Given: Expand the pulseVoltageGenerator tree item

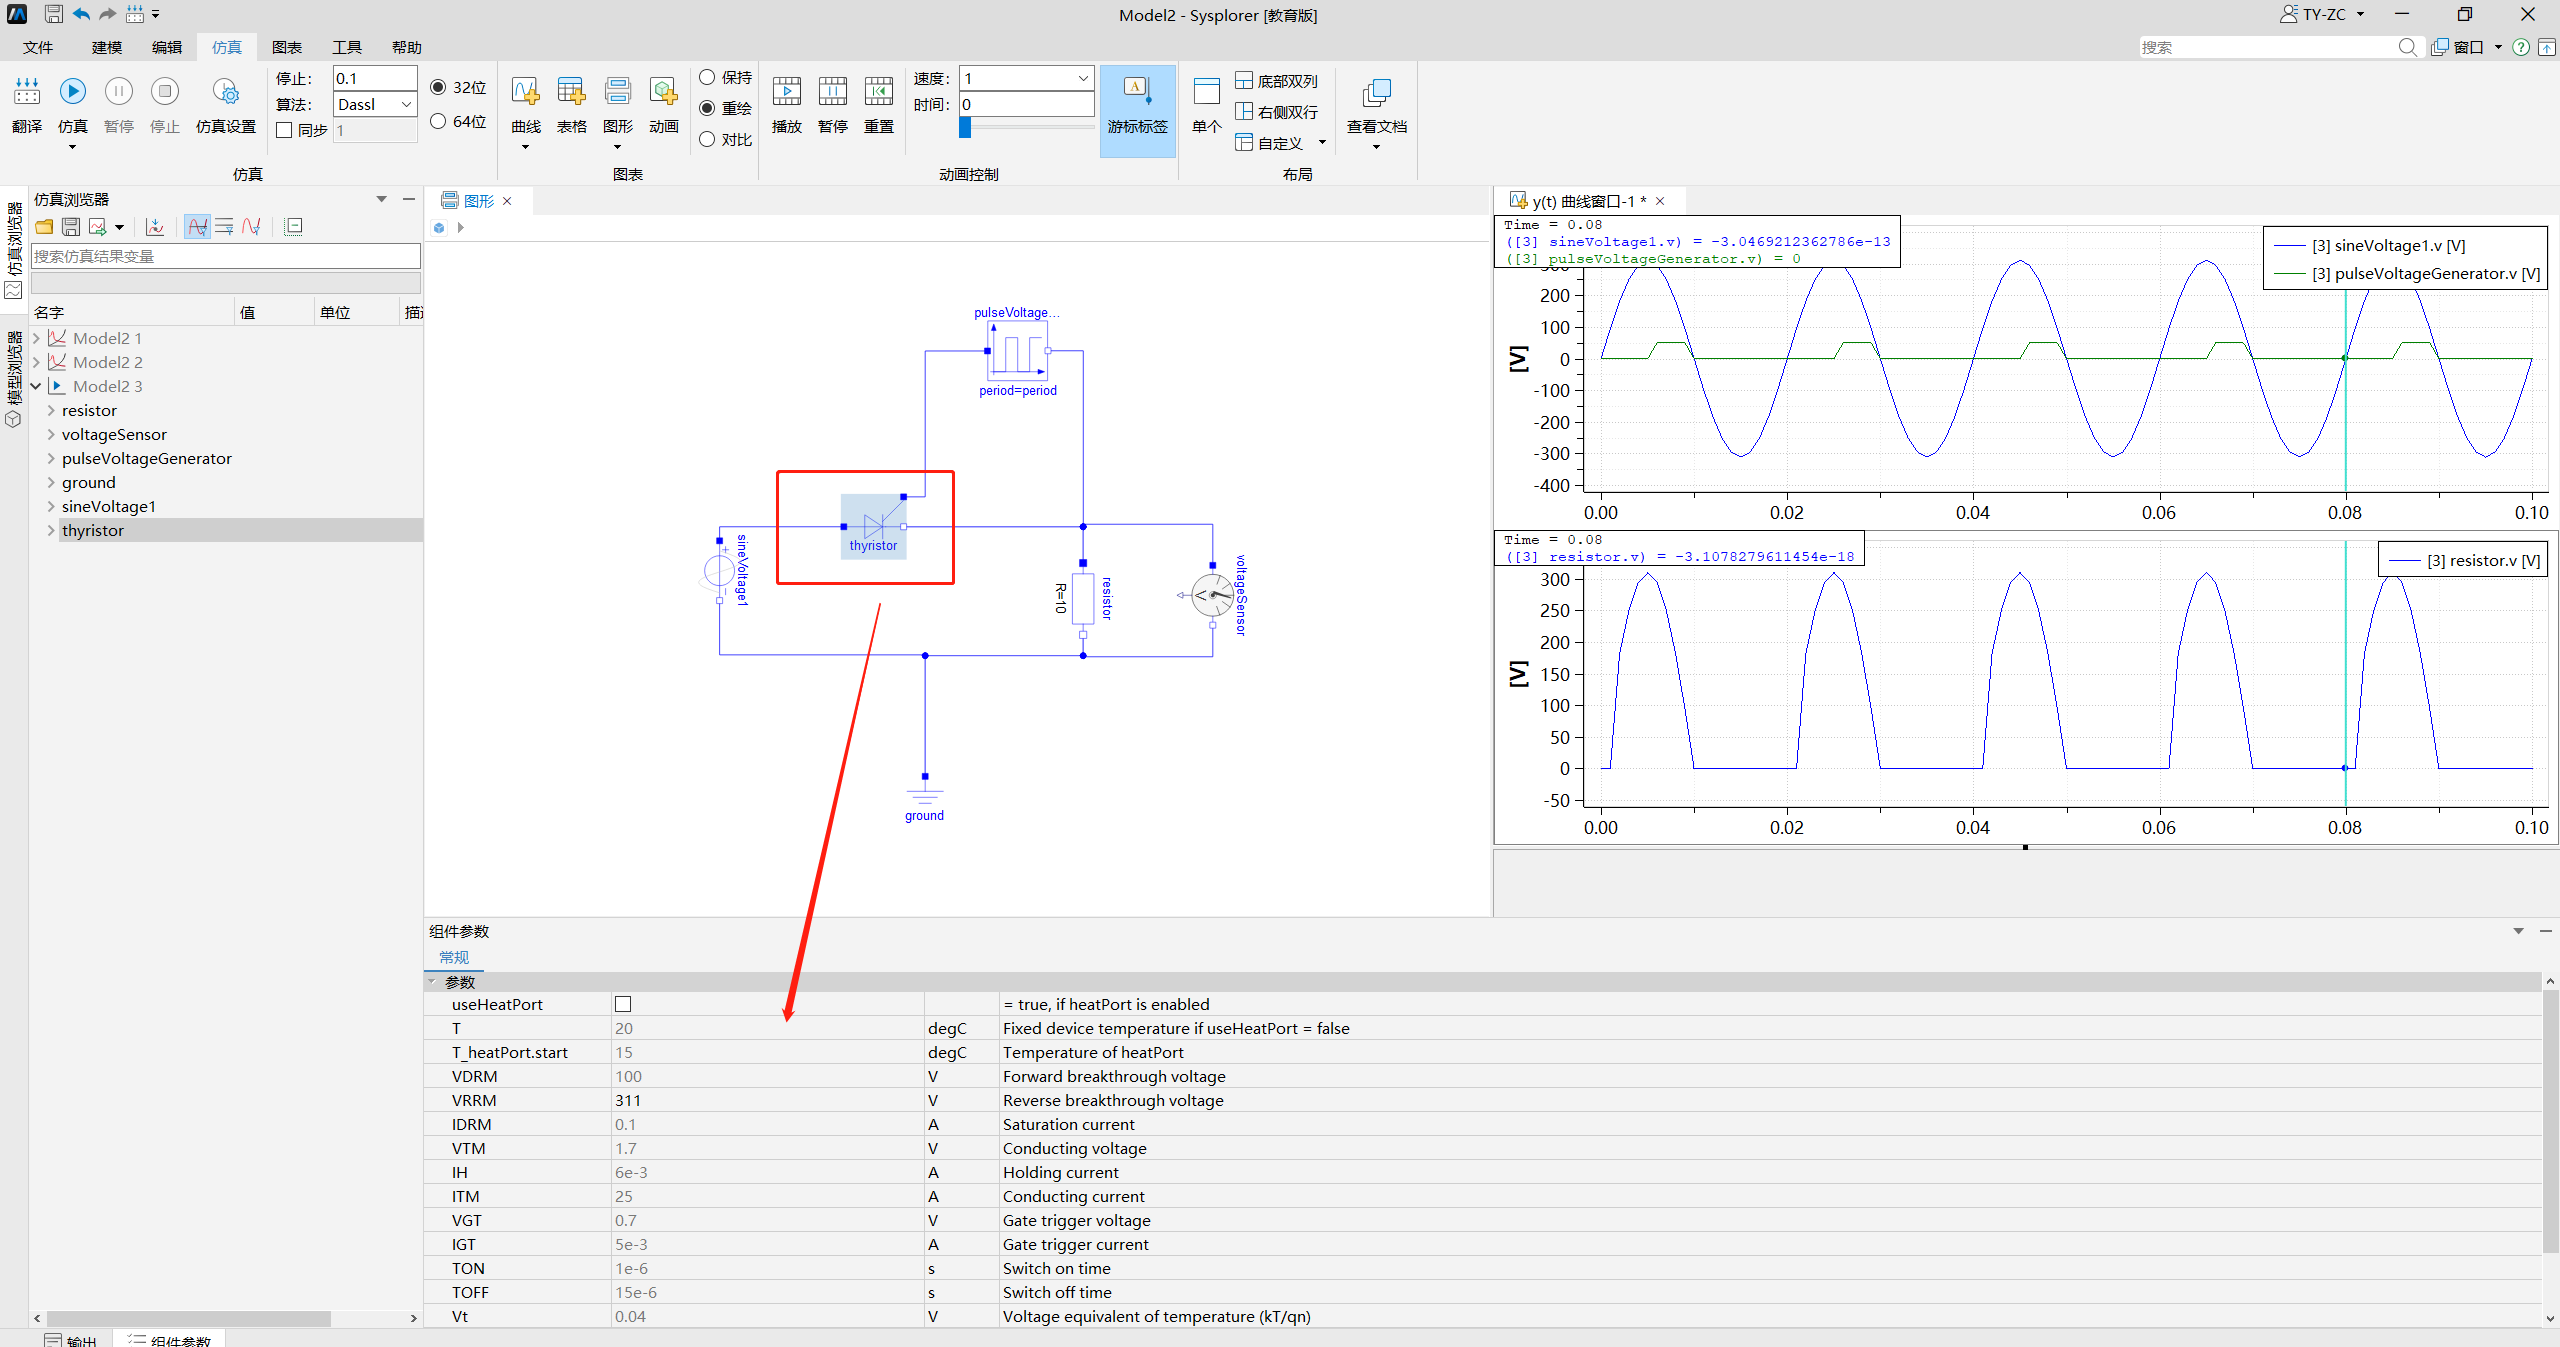Looking at the screenshot, I should (51, 458).
